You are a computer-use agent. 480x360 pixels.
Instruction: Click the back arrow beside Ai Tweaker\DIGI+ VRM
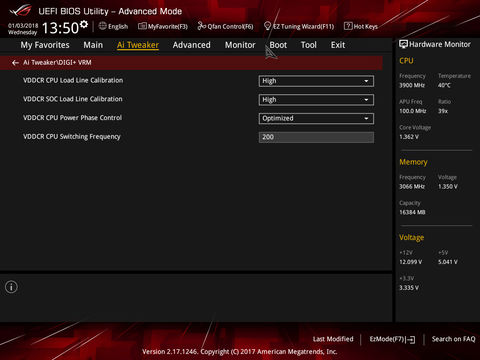(x=15, y=63)
